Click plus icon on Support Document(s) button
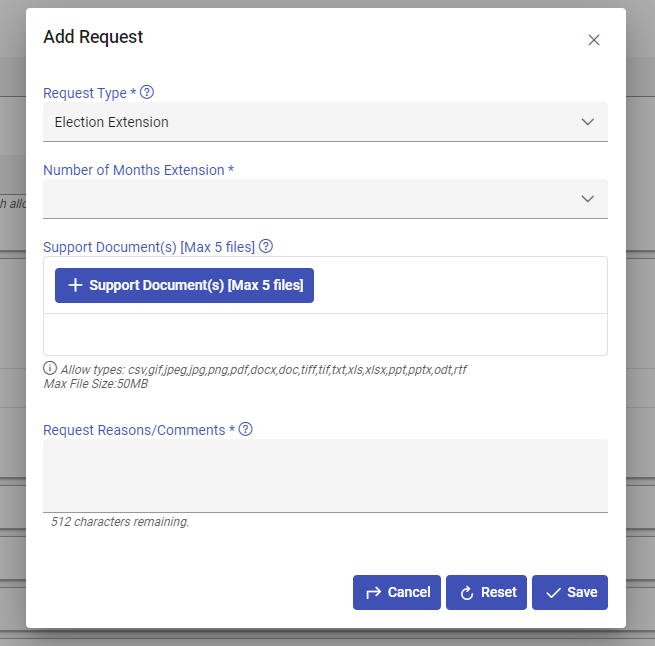 74,285
